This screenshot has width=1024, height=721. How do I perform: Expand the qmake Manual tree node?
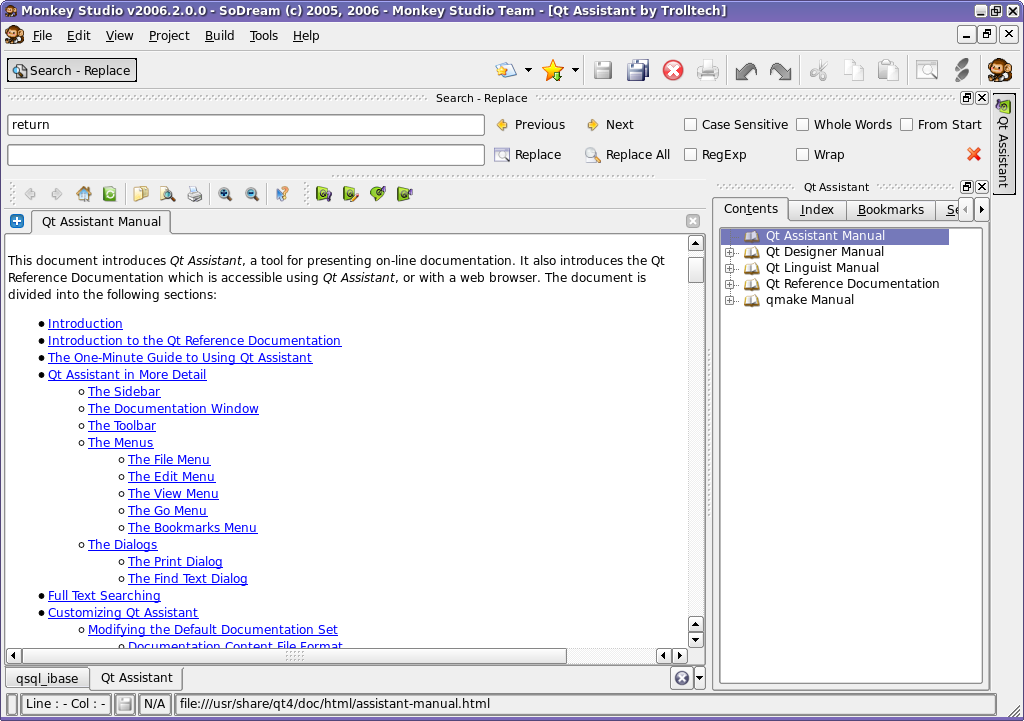pyautogui.click(x=729, y=300)
